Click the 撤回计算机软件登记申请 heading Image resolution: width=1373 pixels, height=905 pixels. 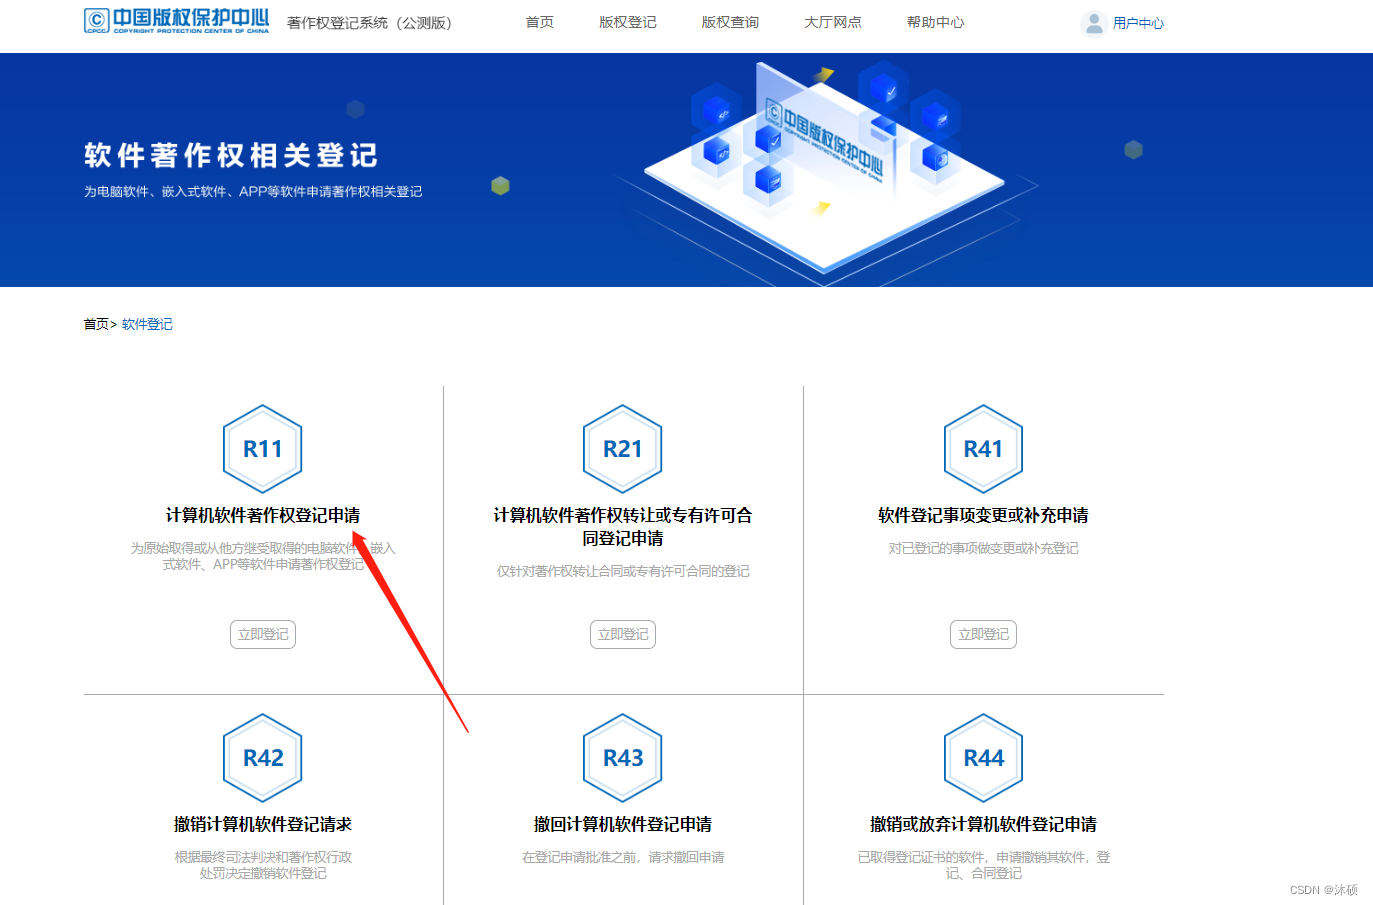[x=622, y=823]
